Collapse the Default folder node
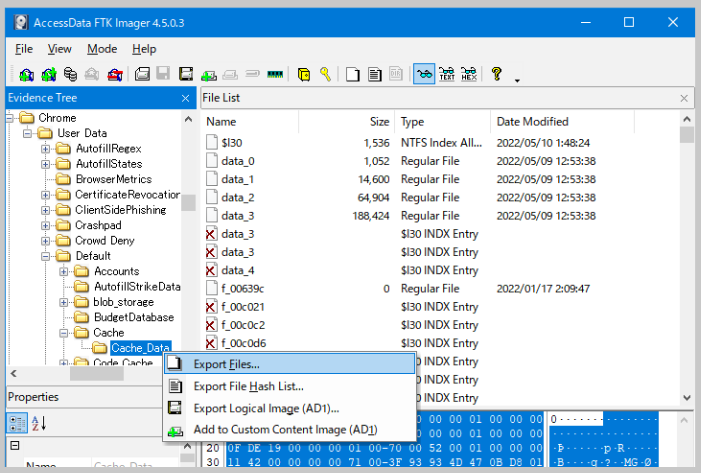701x473 pixels. click(x=46, y=256)
